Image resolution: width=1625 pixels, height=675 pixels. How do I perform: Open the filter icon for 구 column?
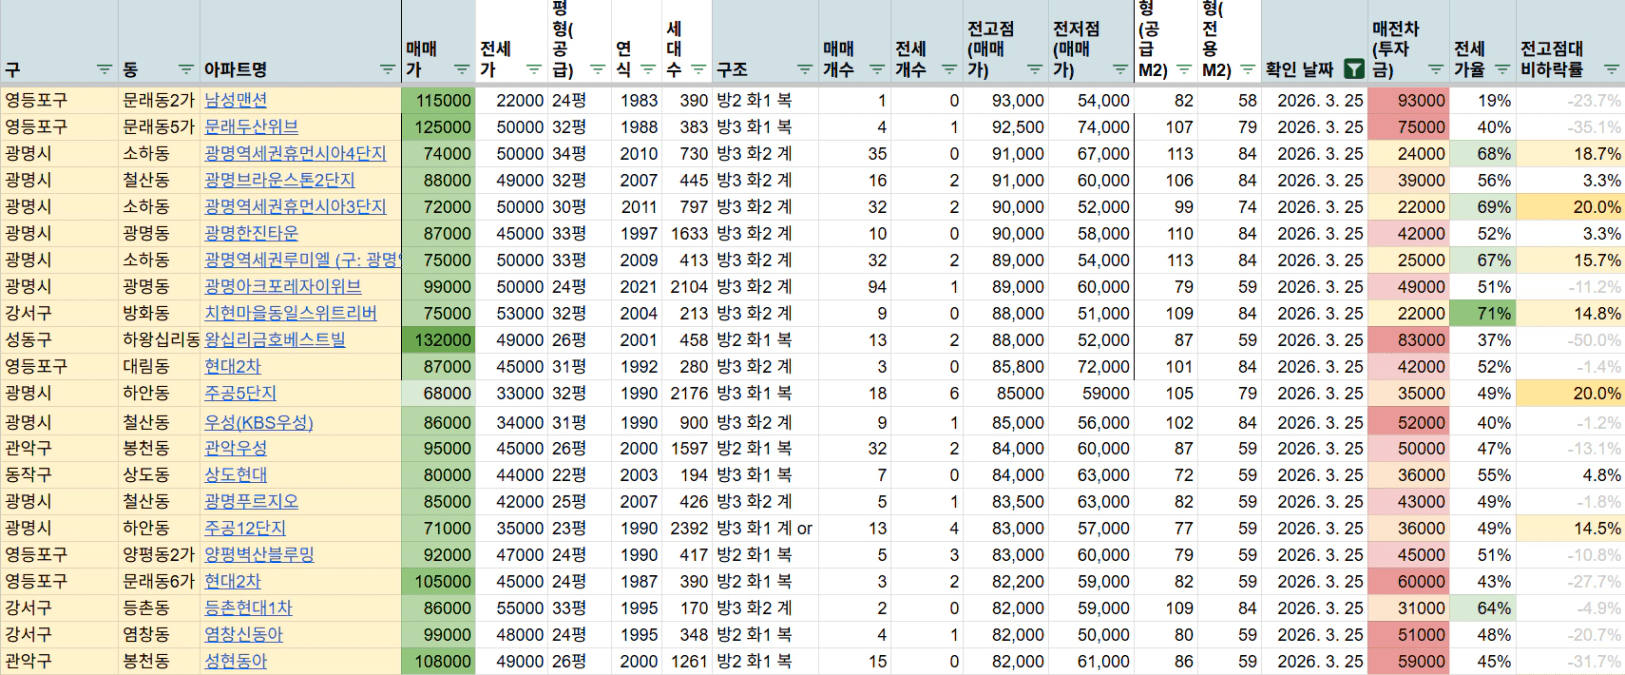pos(104,69)
